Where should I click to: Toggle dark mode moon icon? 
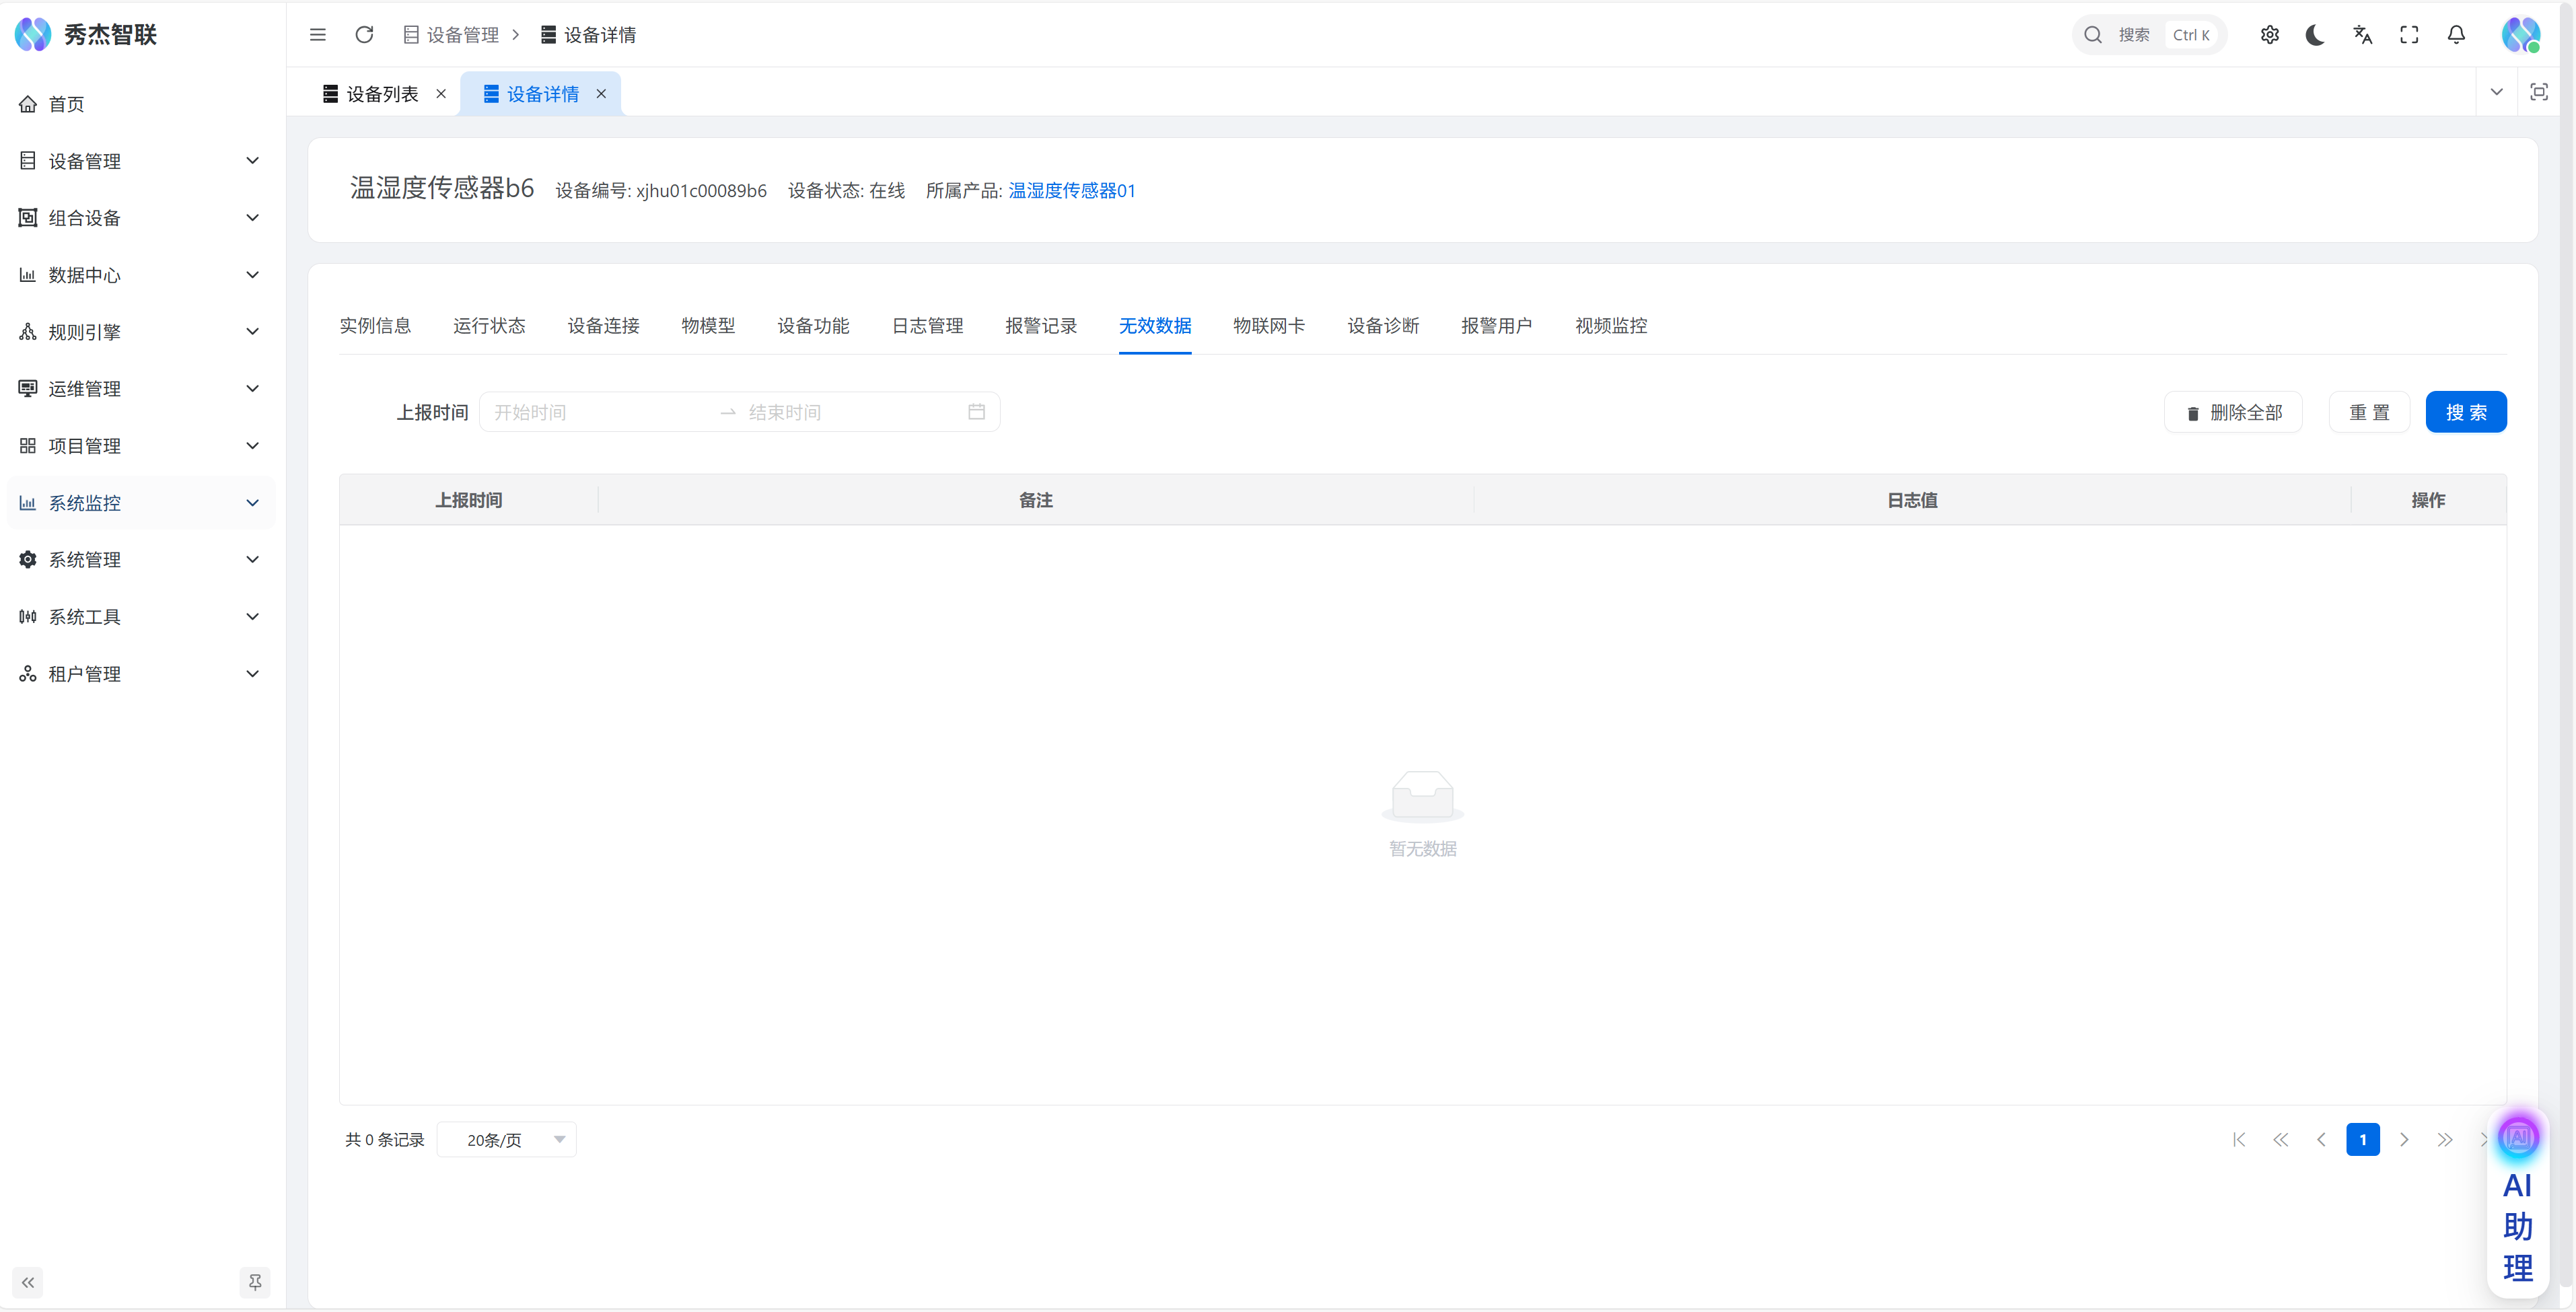(x=2315, y=35)
